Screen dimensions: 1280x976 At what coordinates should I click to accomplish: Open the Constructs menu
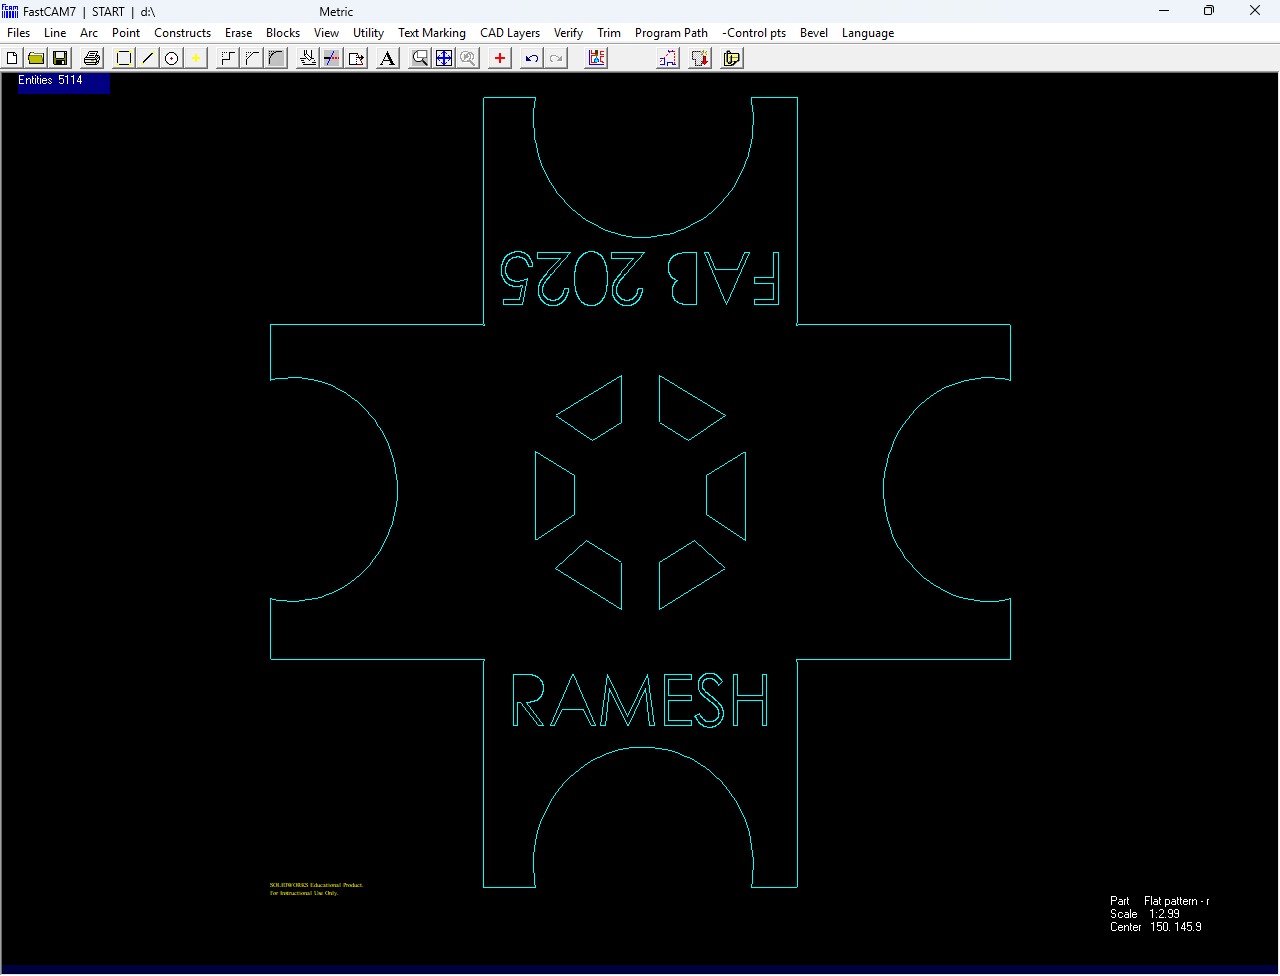tap(183, 33)
